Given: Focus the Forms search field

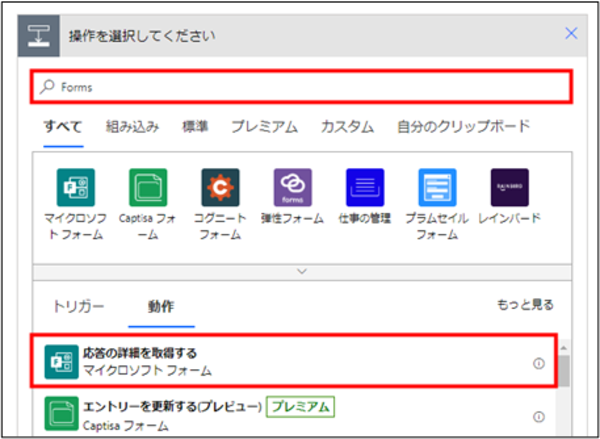Looking at the screenshot, I should coord(302,86).
